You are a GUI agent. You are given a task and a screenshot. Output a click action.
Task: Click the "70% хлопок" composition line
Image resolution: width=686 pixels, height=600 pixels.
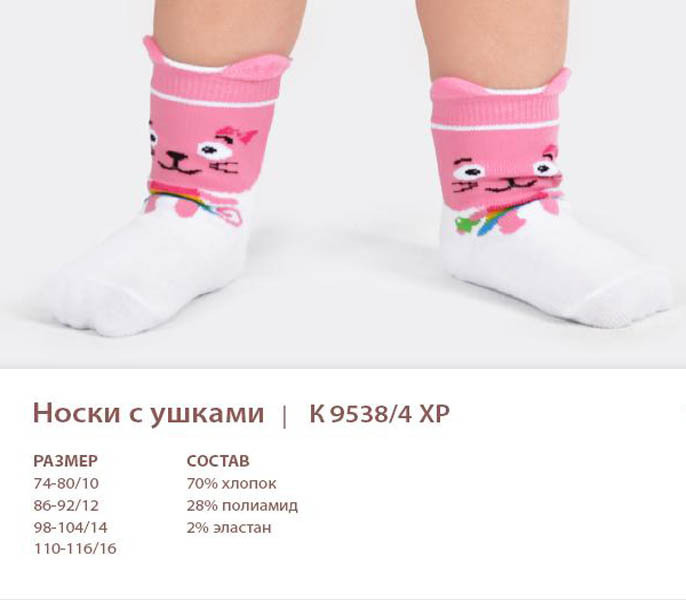[x=231, y=484]
